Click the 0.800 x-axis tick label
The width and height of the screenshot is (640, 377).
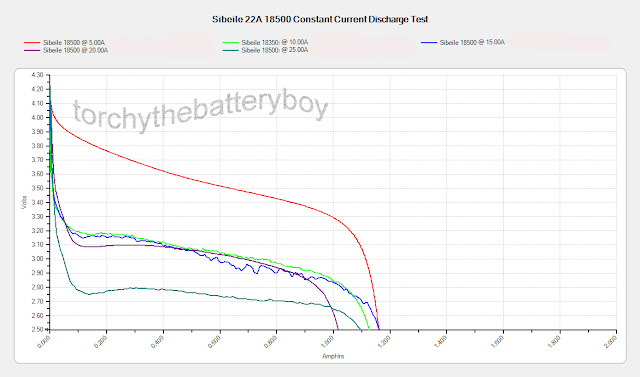tap(271, 342)
